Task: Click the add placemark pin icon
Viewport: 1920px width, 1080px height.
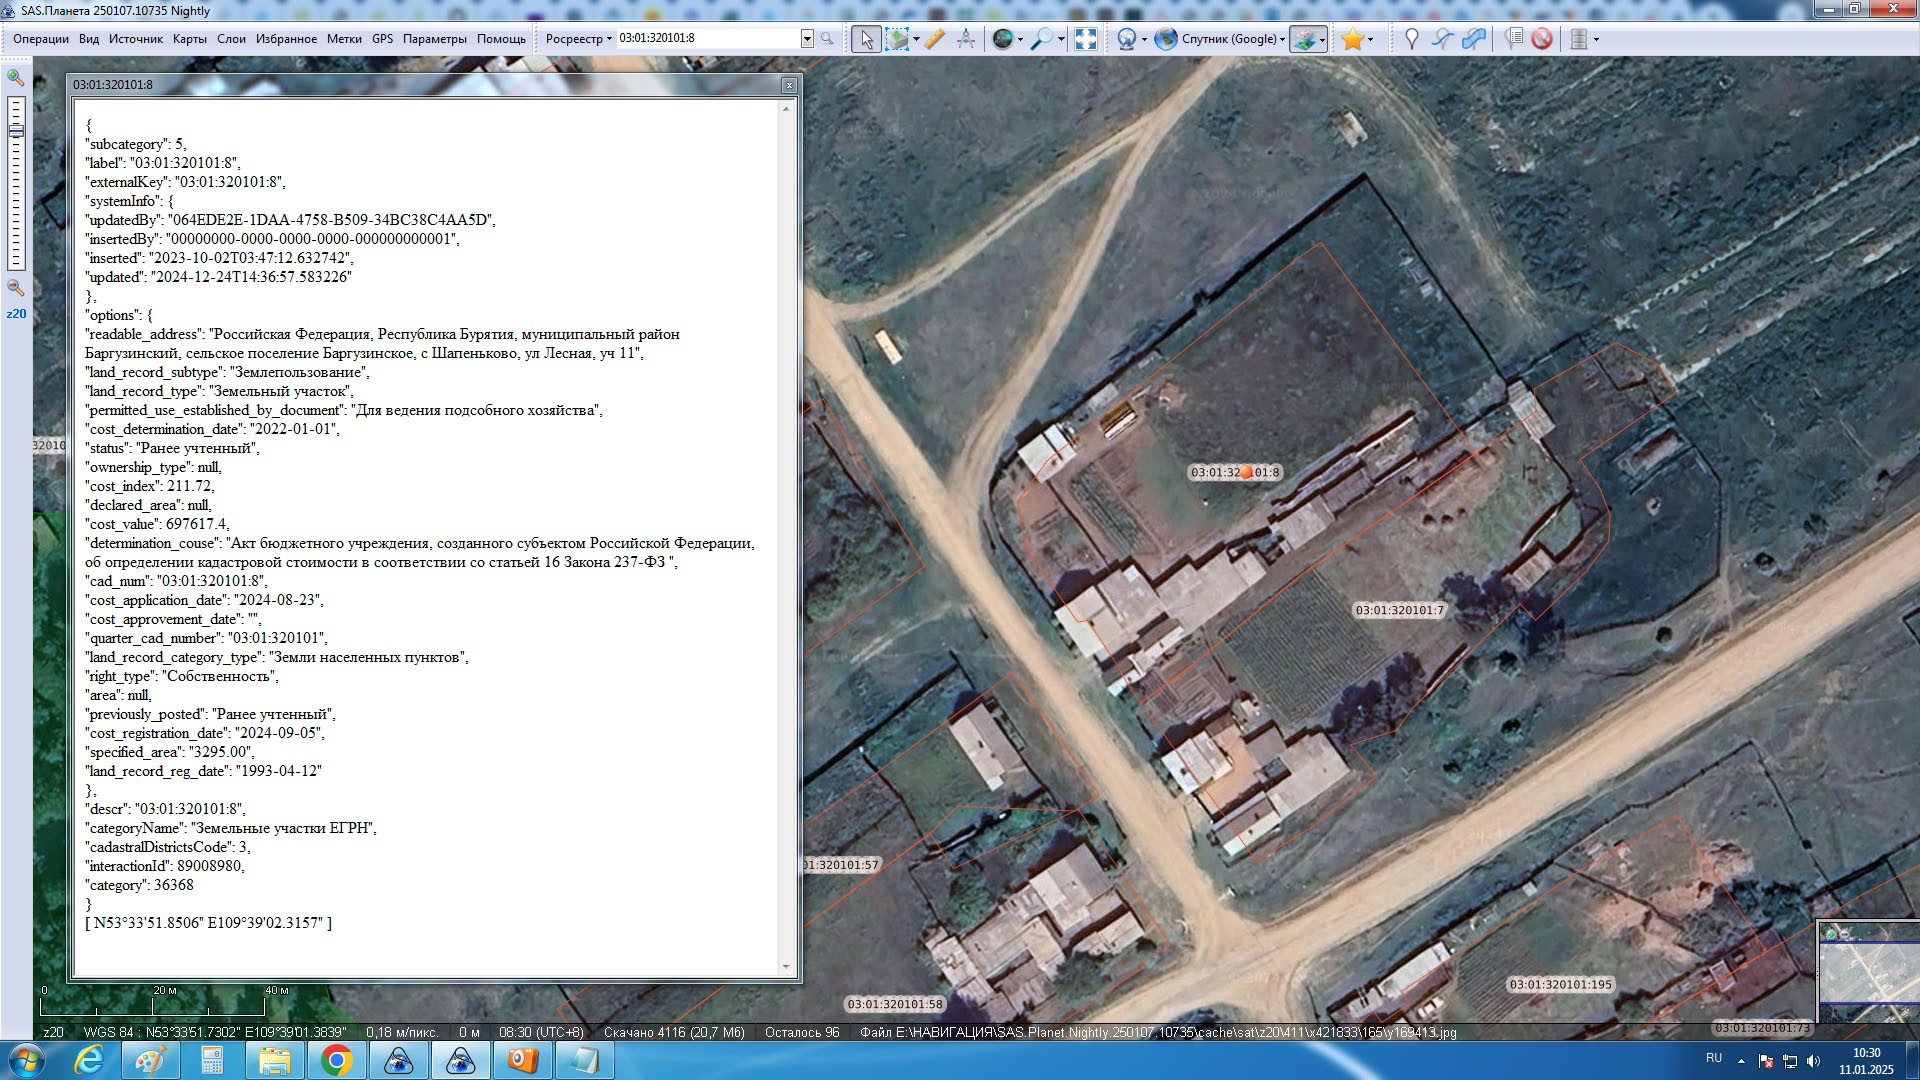Action: tap(1411, 39)
